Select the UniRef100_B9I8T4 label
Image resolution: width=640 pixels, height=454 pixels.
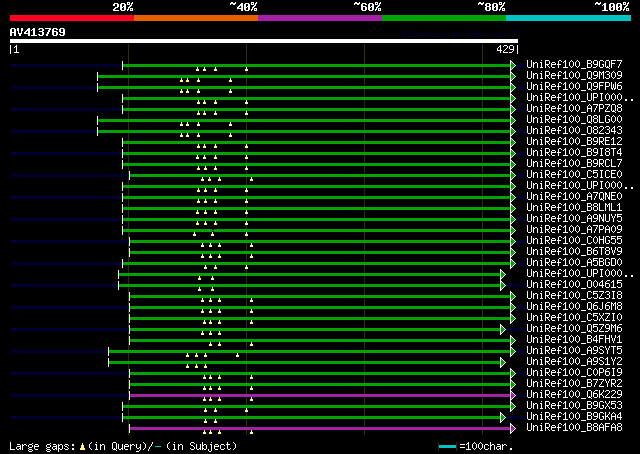click(574, 153)
